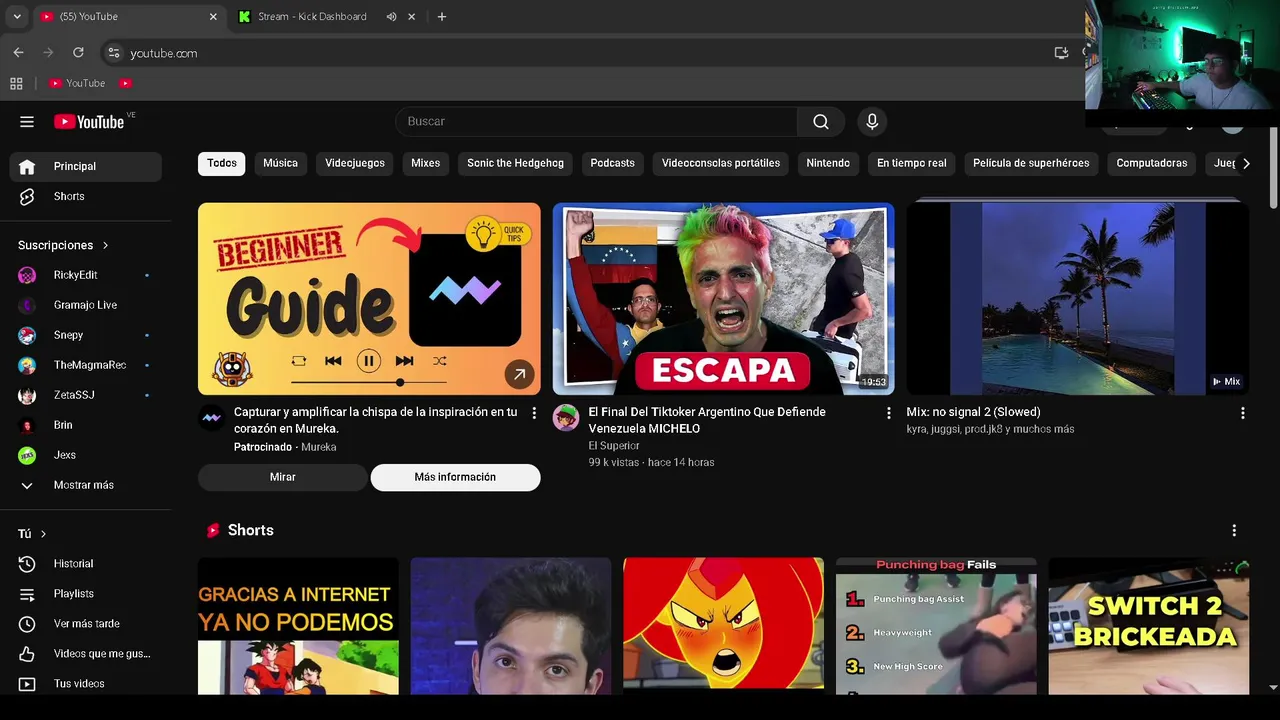1280x720 pixels.
Task: Click YouTube bookmark in bookmarks bar
Action: click(x=78, y=83)
